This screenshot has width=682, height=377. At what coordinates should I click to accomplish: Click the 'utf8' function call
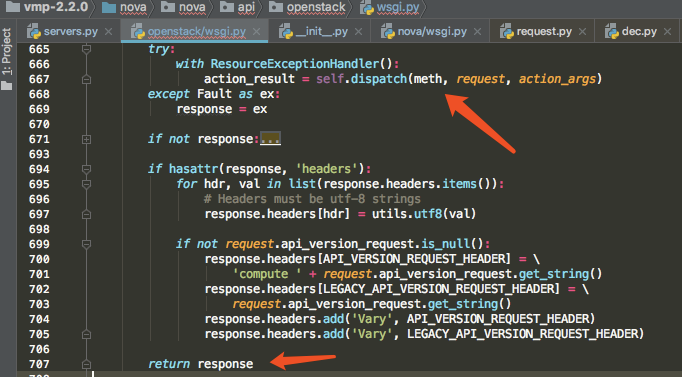click(x=428, y=214)
